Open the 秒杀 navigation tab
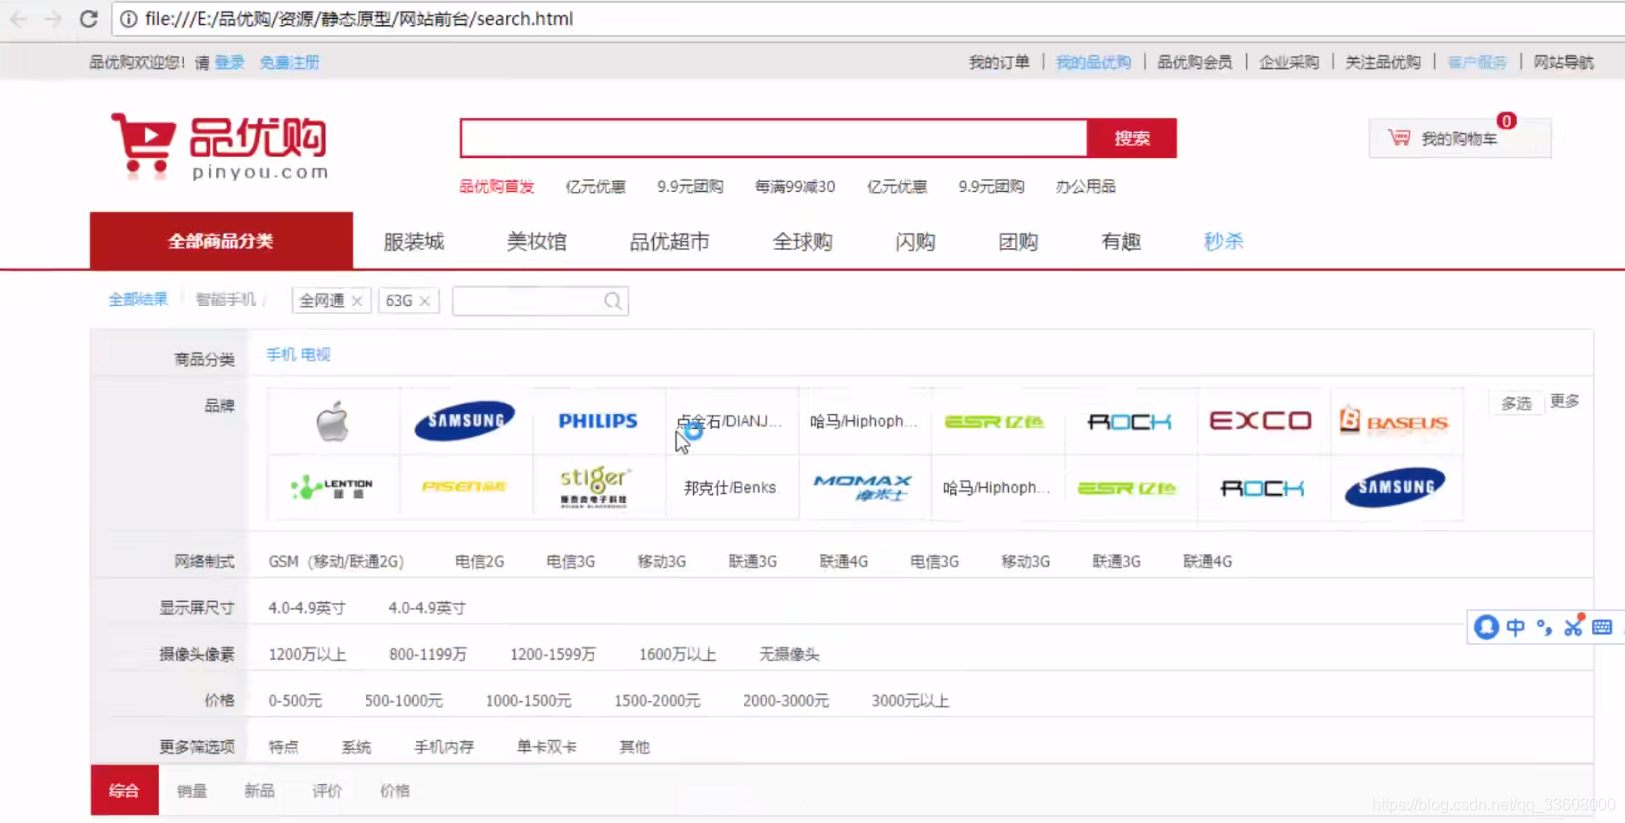The height and width of the screenshot is (823, 1625). [x=1223, y=241]
